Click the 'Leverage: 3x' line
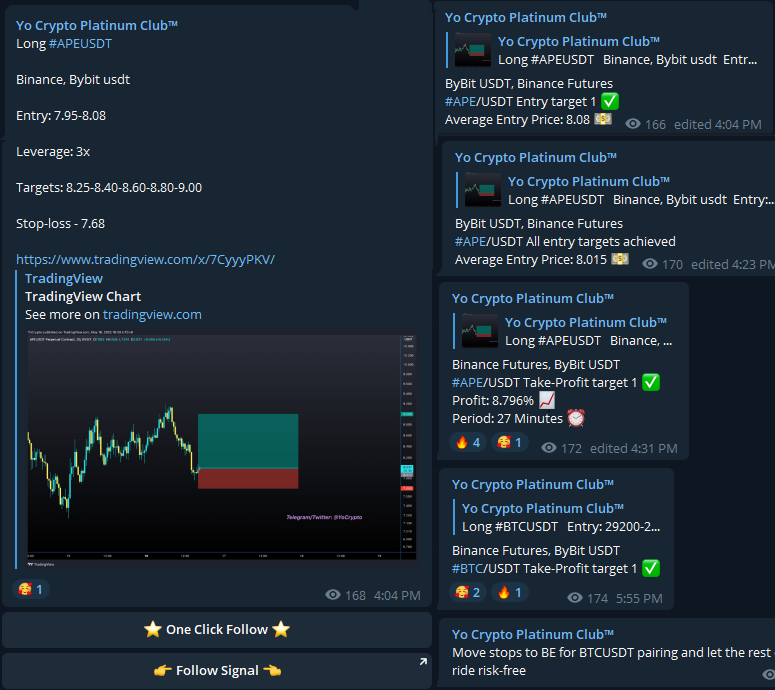 coord(53,152)
